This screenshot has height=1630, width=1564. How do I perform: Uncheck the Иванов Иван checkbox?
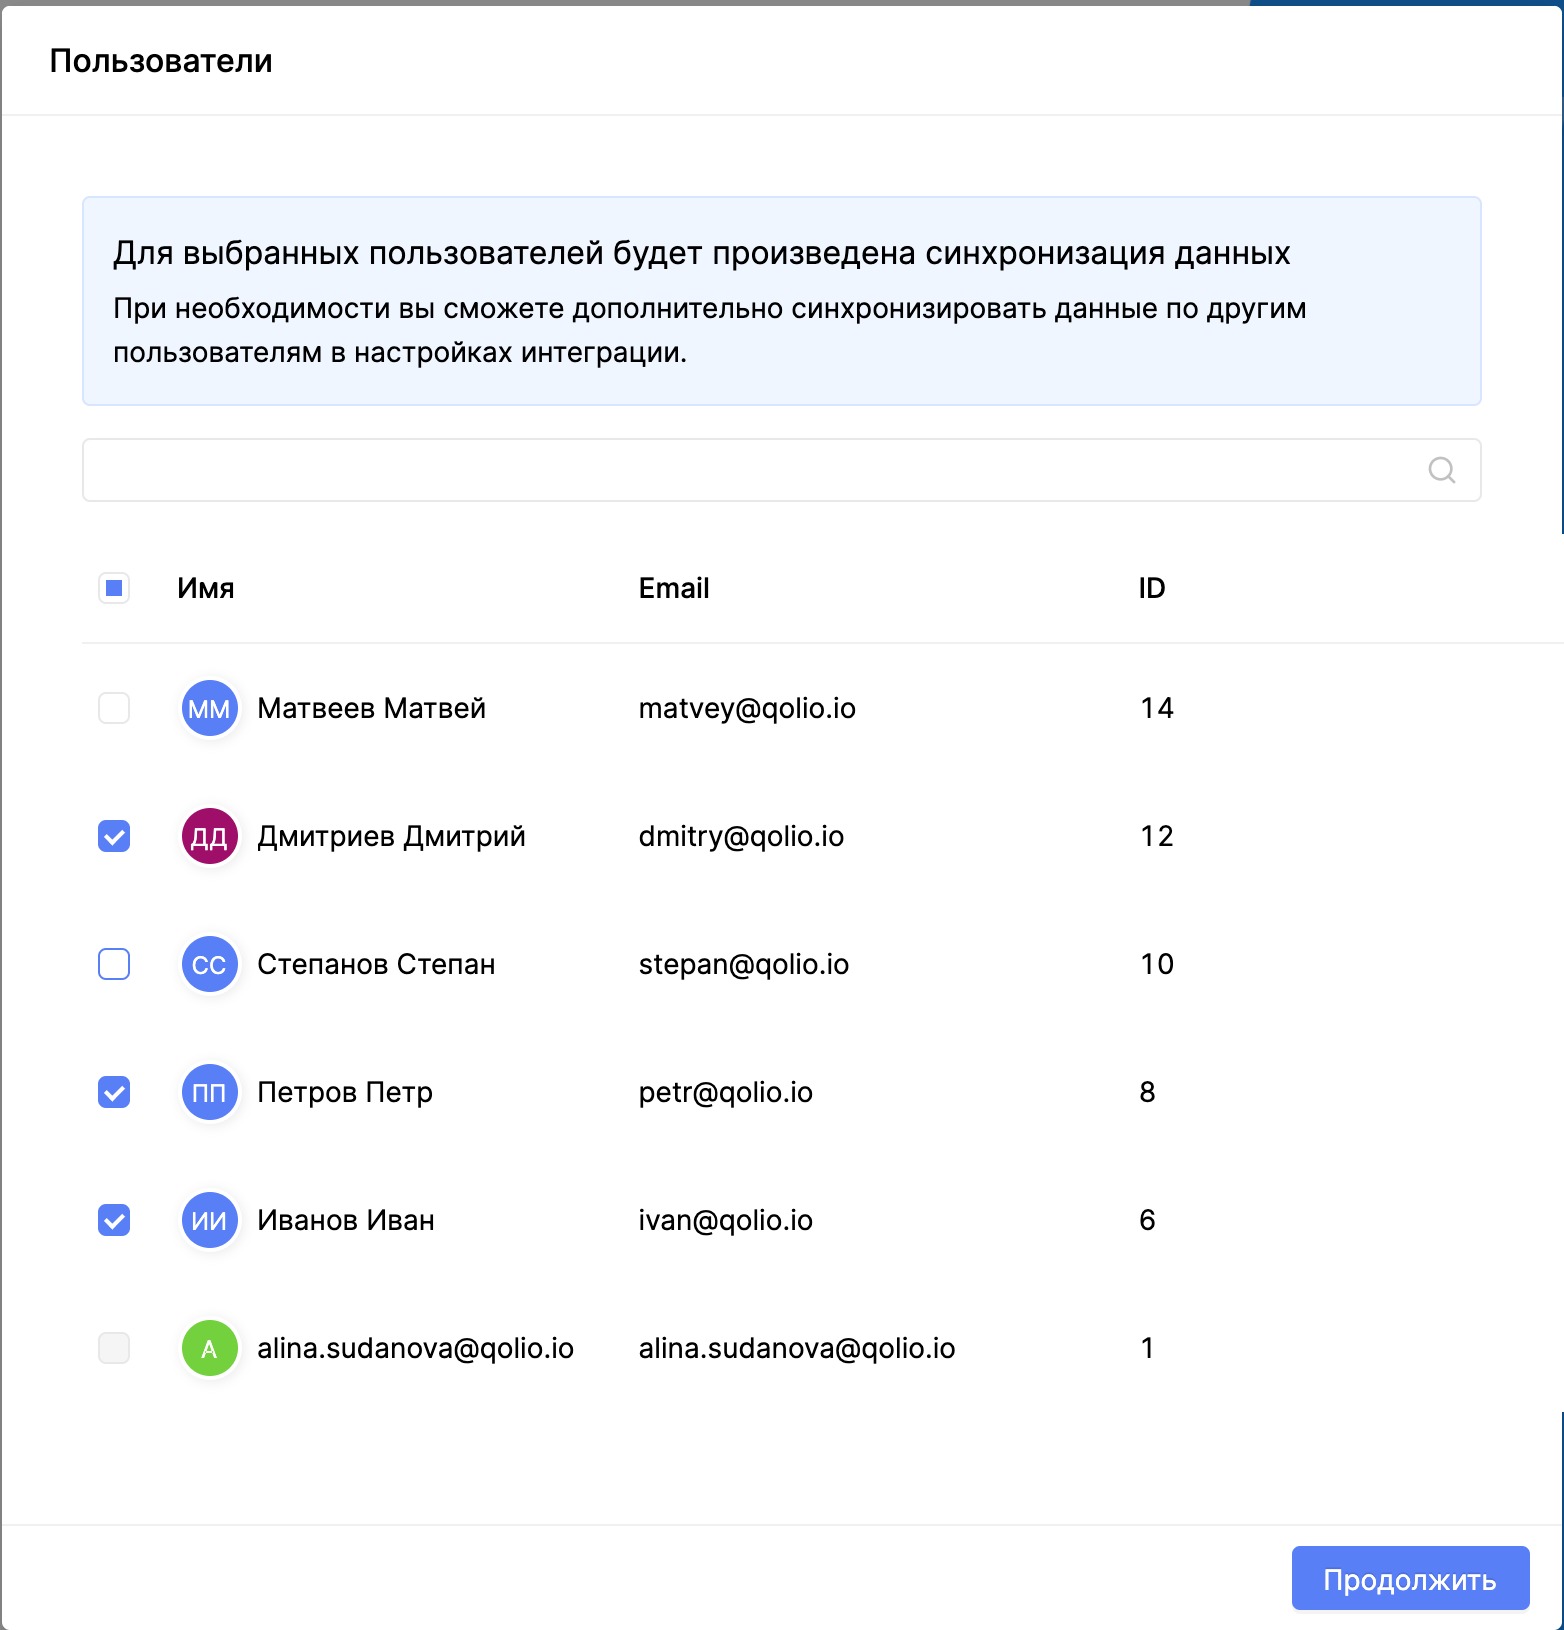tap(114, 1220)
